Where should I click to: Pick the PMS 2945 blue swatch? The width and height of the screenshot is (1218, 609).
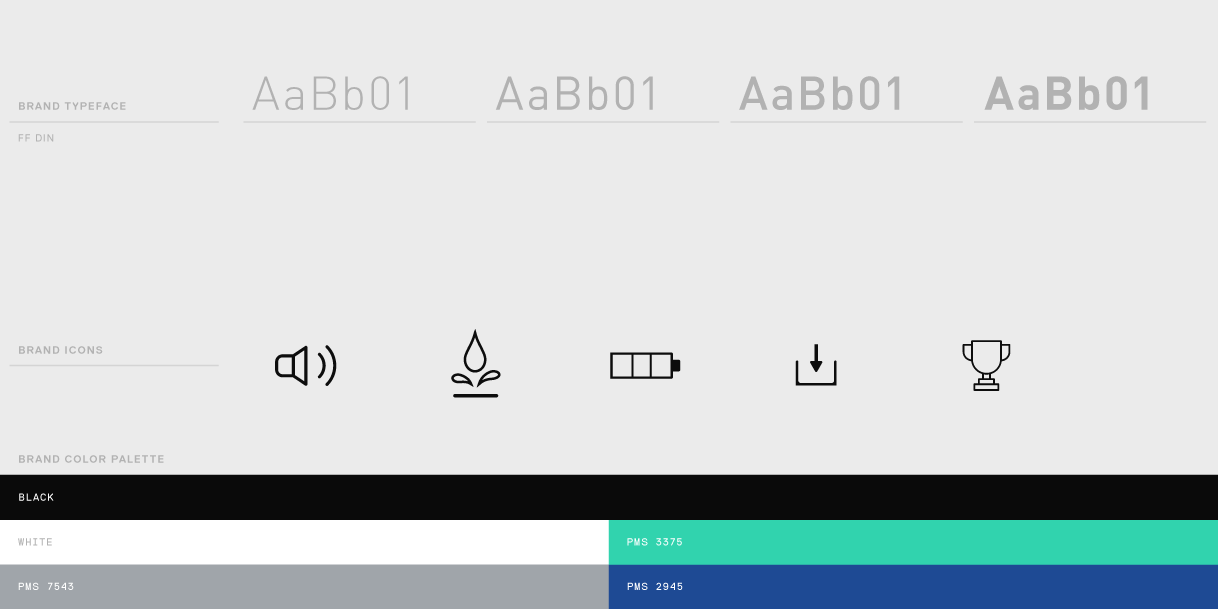[913, 587]
